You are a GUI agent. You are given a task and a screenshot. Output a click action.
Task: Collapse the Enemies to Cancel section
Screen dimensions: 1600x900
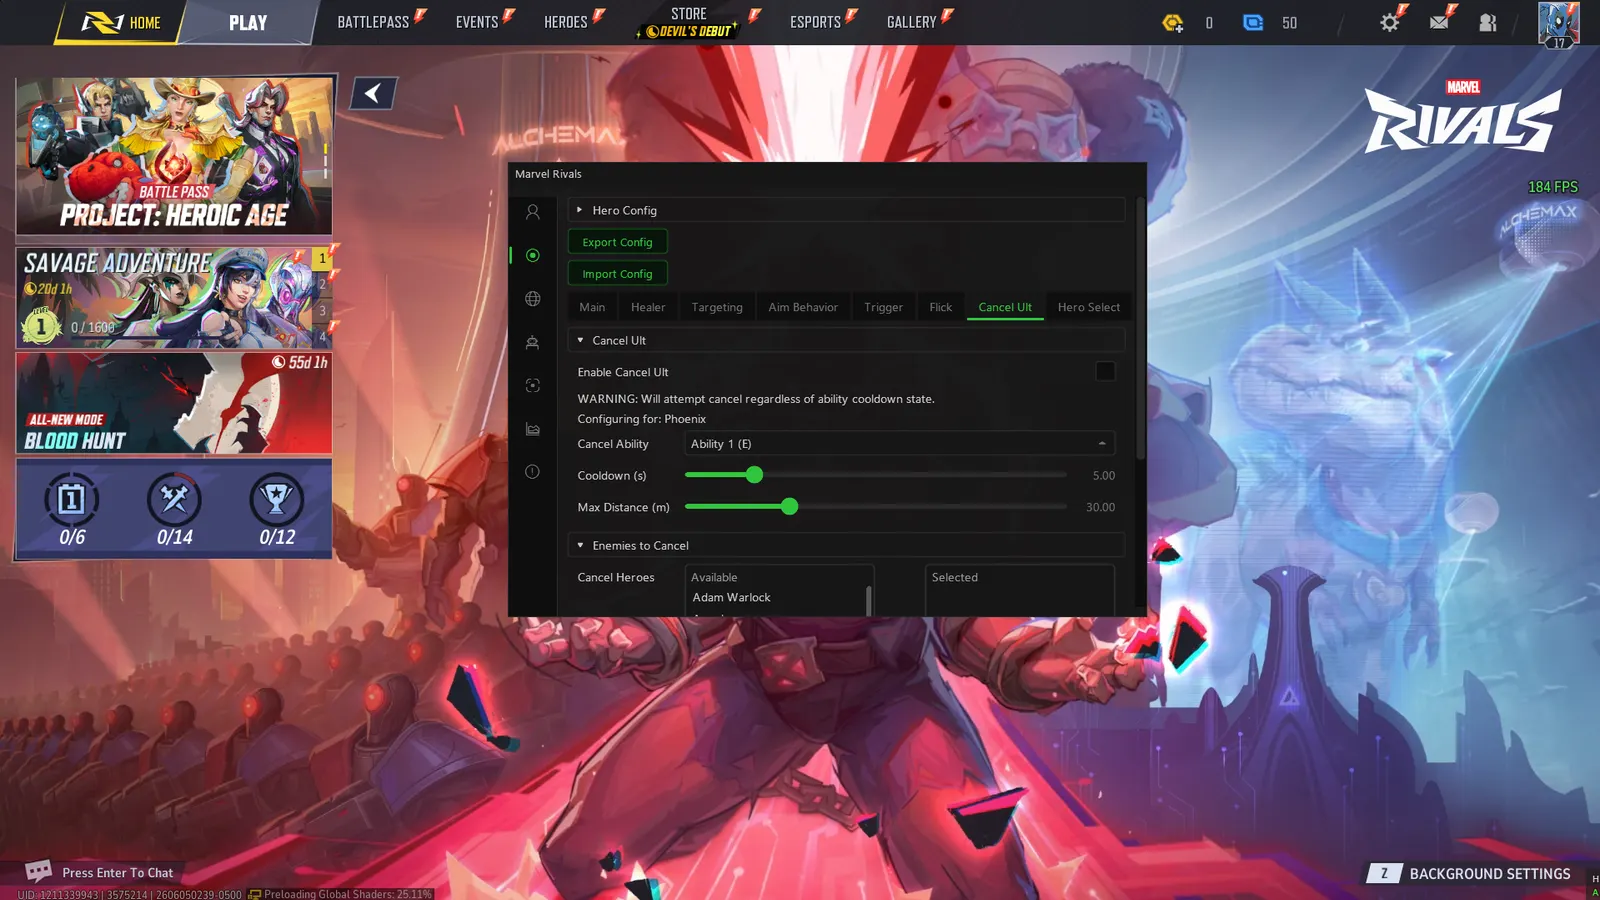tap(846, 545)
